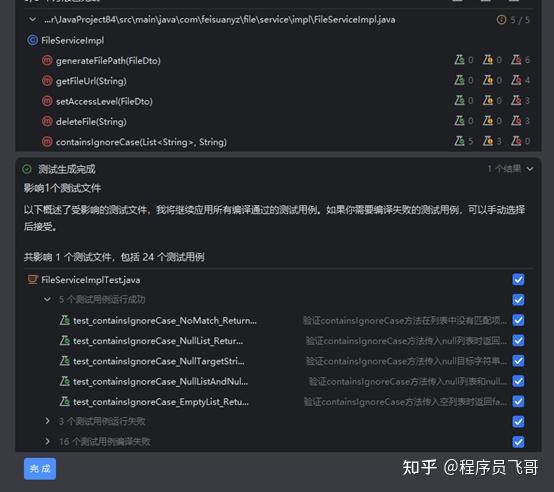Toggle checkbox for test_containsIgnoreCase_NullList test
The image size is (554, 492).
pos(518,340)
